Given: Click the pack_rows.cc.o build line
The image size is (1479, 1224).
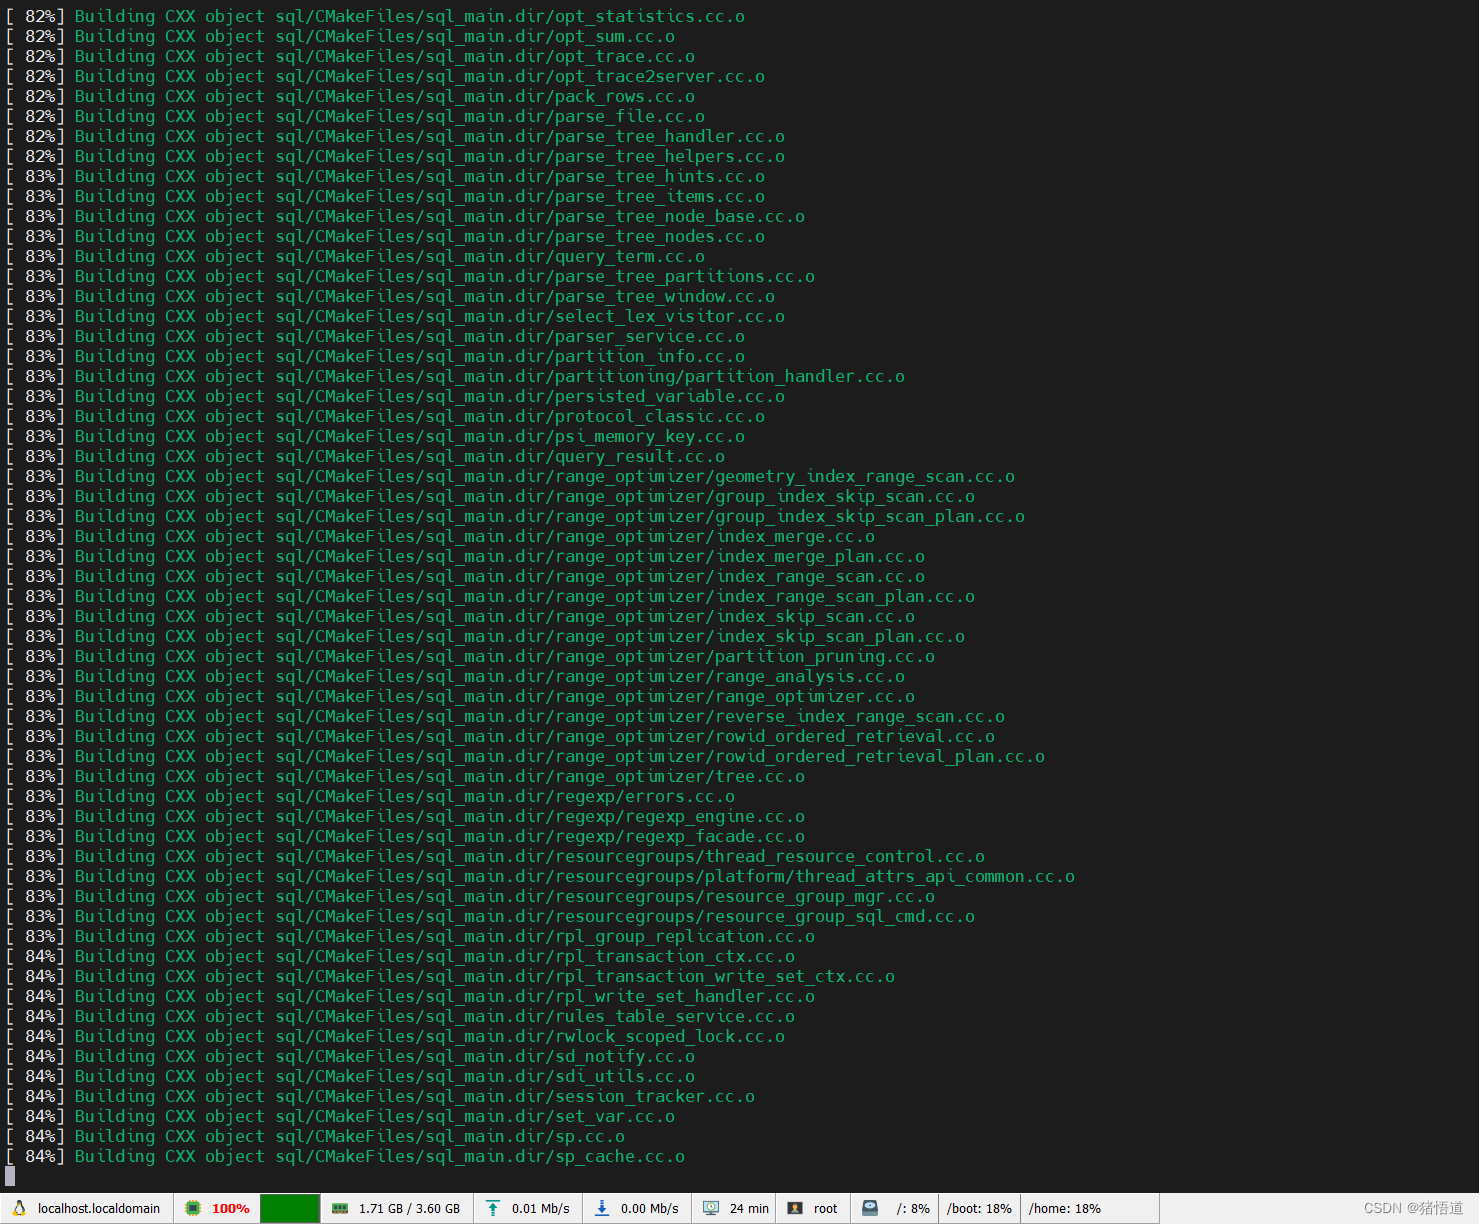Looking at the screenshot, I should pos(350,96).
